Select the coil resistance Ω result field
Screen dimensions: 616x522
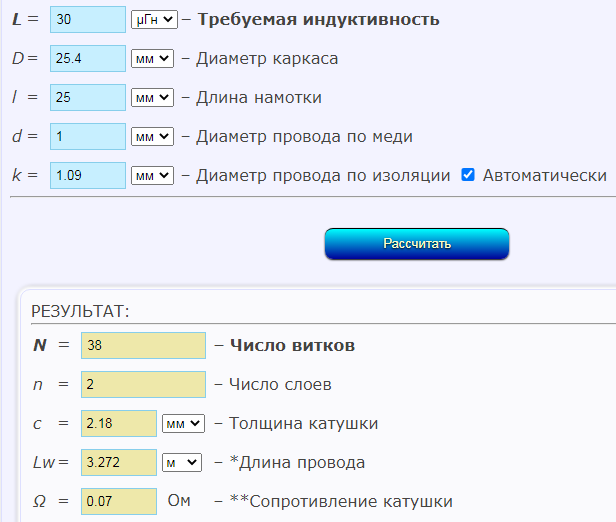click(x=119, y=502)
